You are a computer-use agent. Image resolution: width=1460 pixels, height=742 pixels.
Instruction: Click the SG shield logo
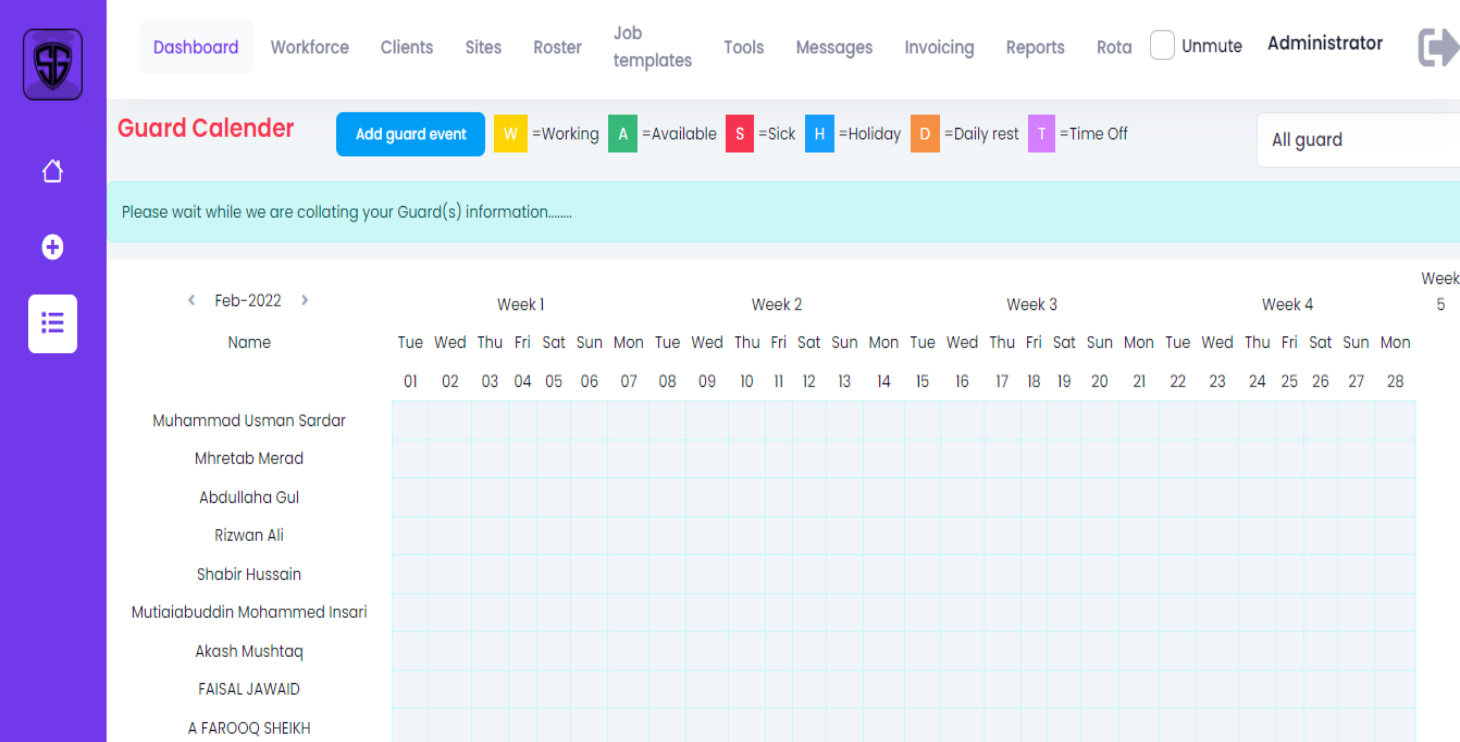tap(53, 65)
